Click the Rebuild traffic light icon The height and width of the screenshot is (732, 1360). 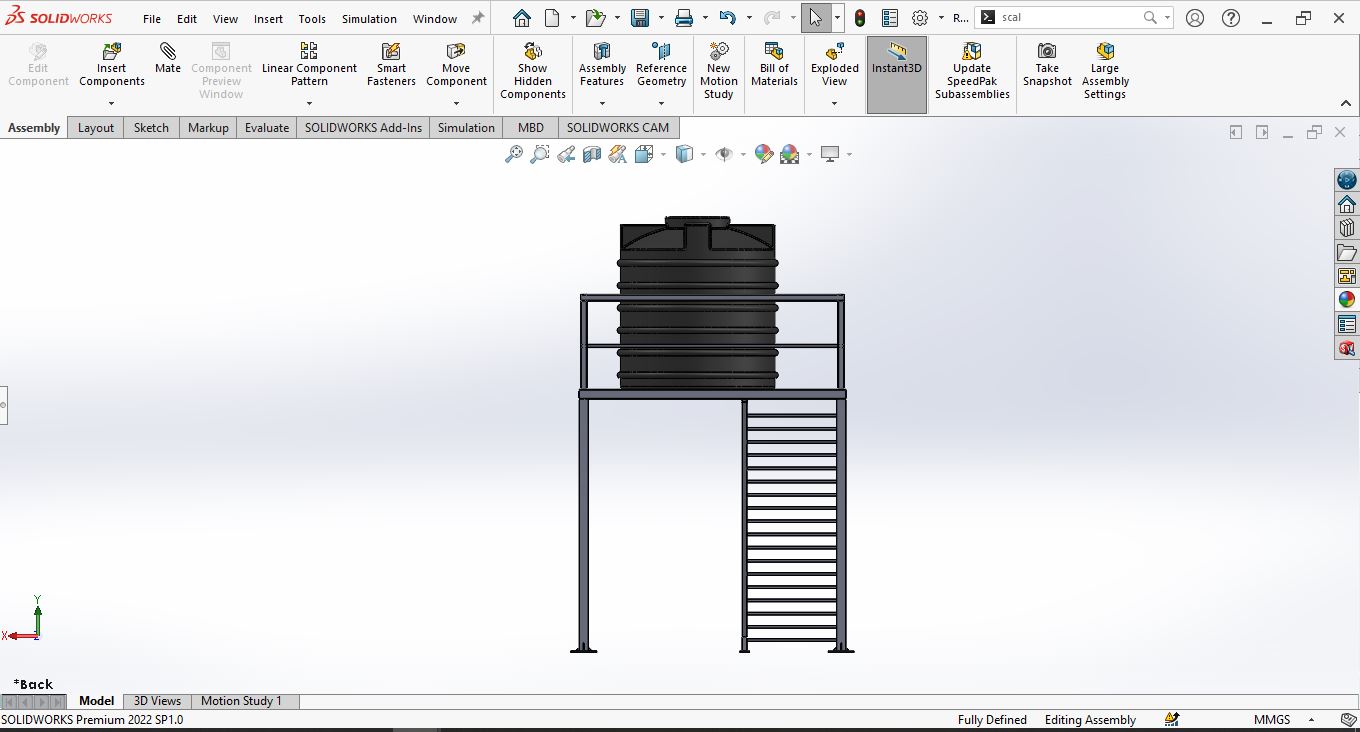[860, 18]
